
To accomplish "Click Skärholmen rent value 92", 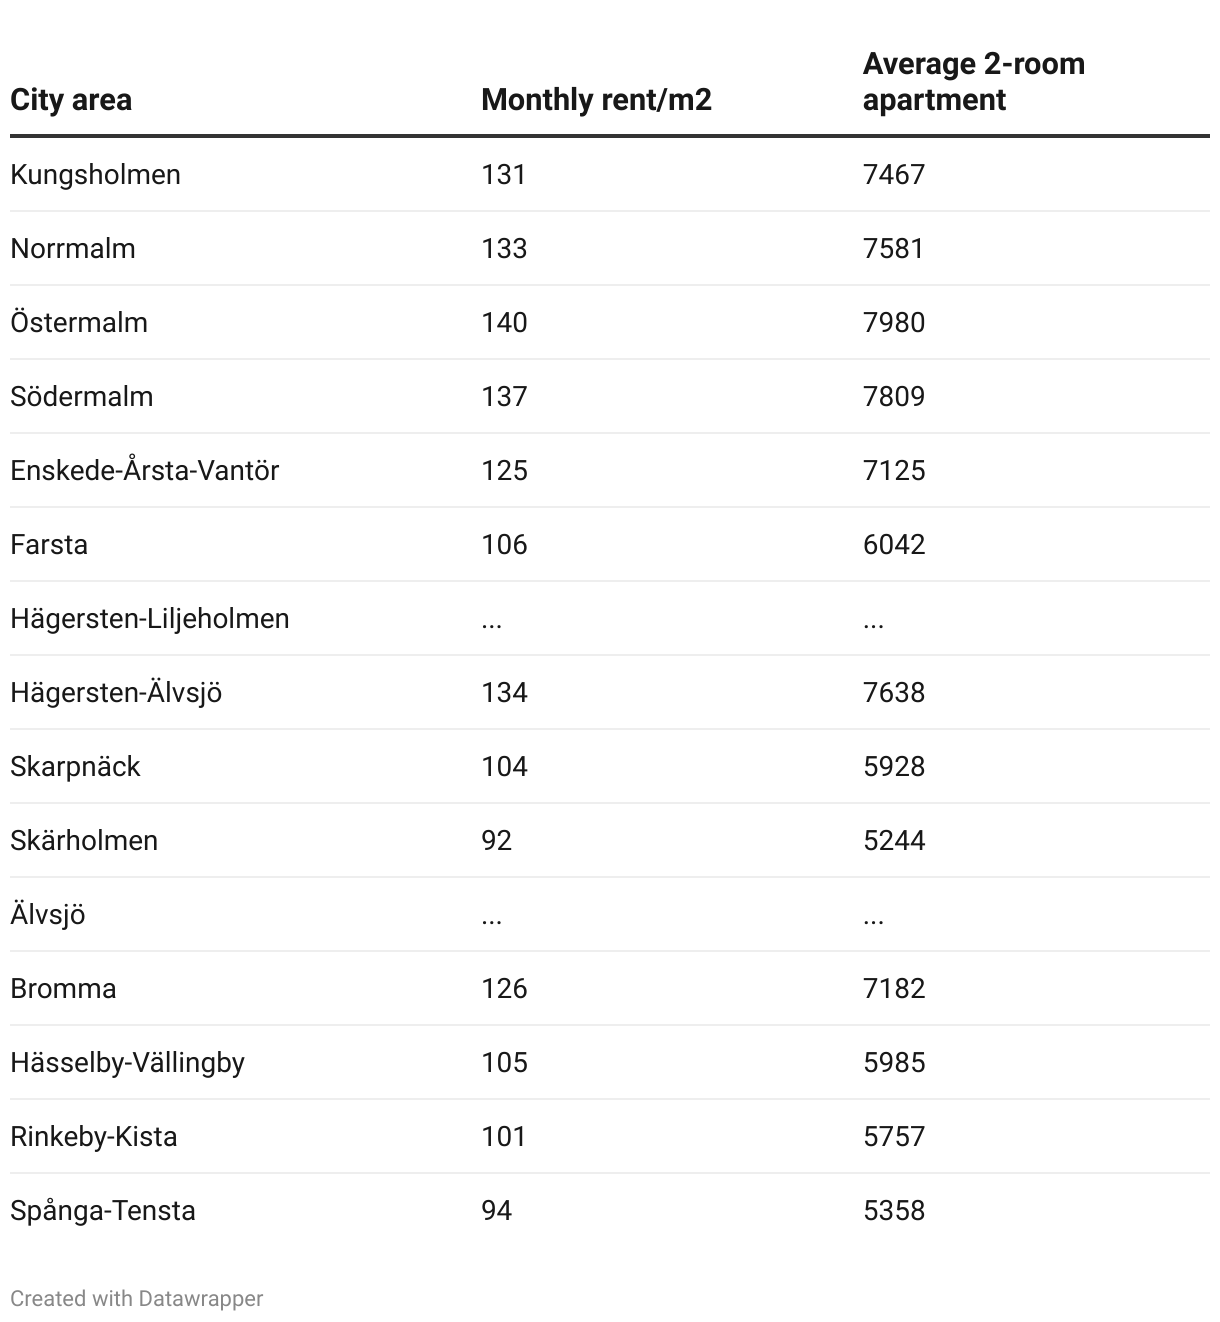I will coord(497,840).
